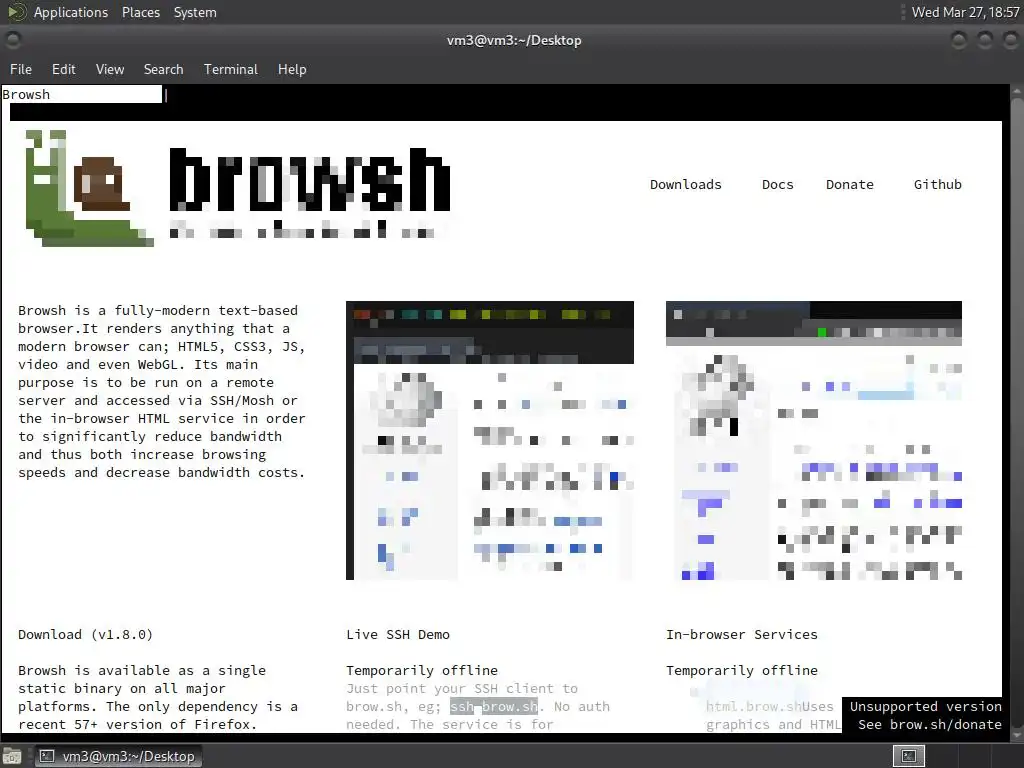
Task: Click the Docs link on Browsh page
Action: coord(777,184)
